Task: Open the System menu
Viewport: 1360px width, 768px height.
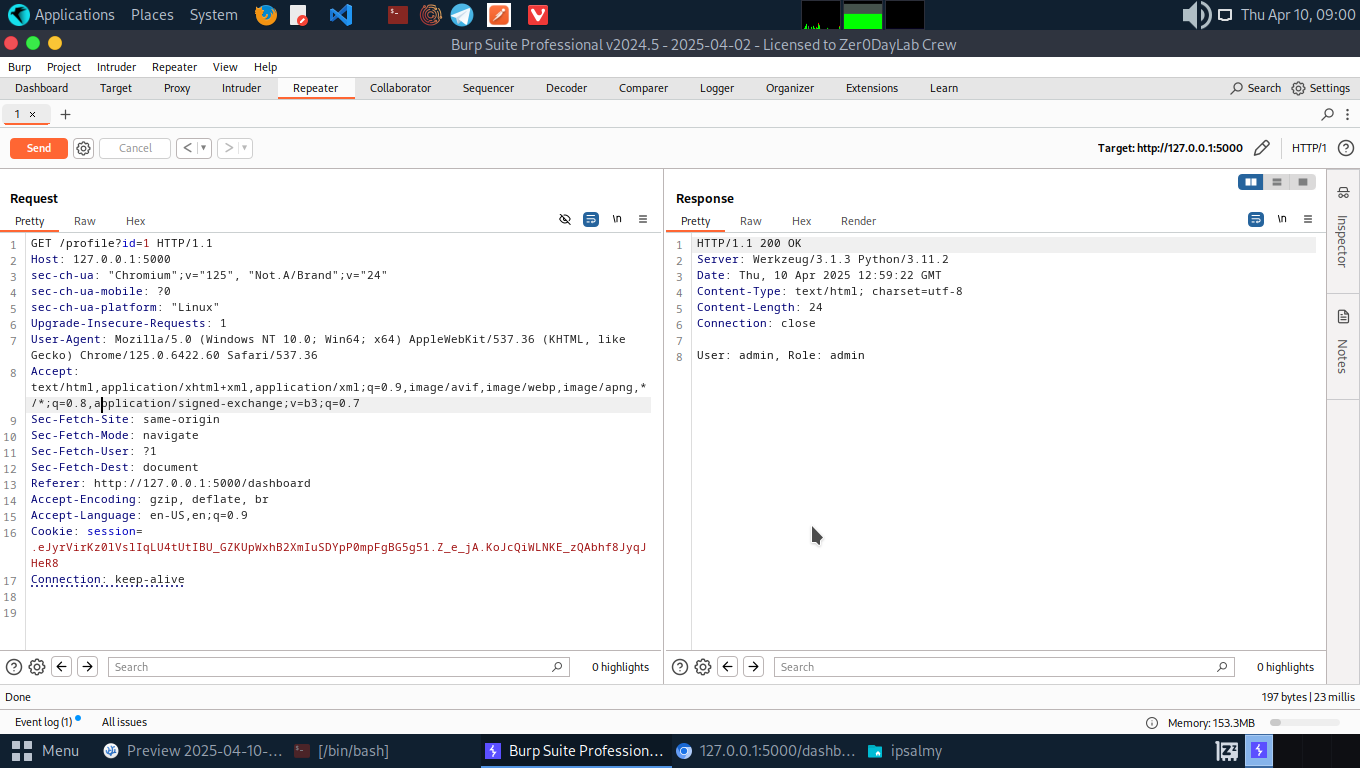Action: coord(213,15)
